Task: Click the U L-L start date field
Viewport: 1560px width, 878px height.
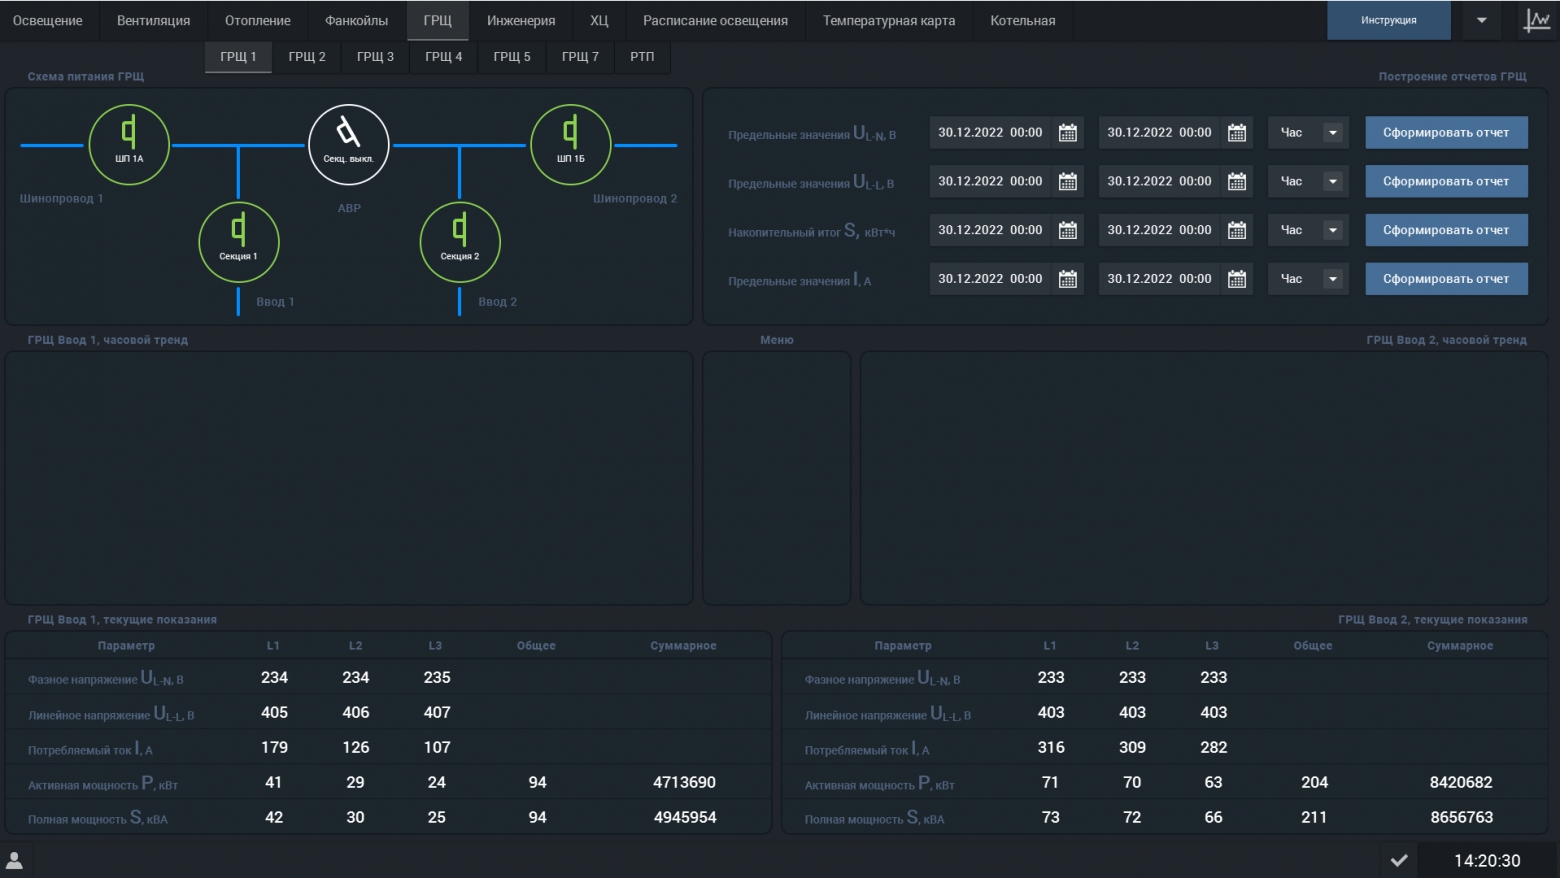Action: coord(990,182)
